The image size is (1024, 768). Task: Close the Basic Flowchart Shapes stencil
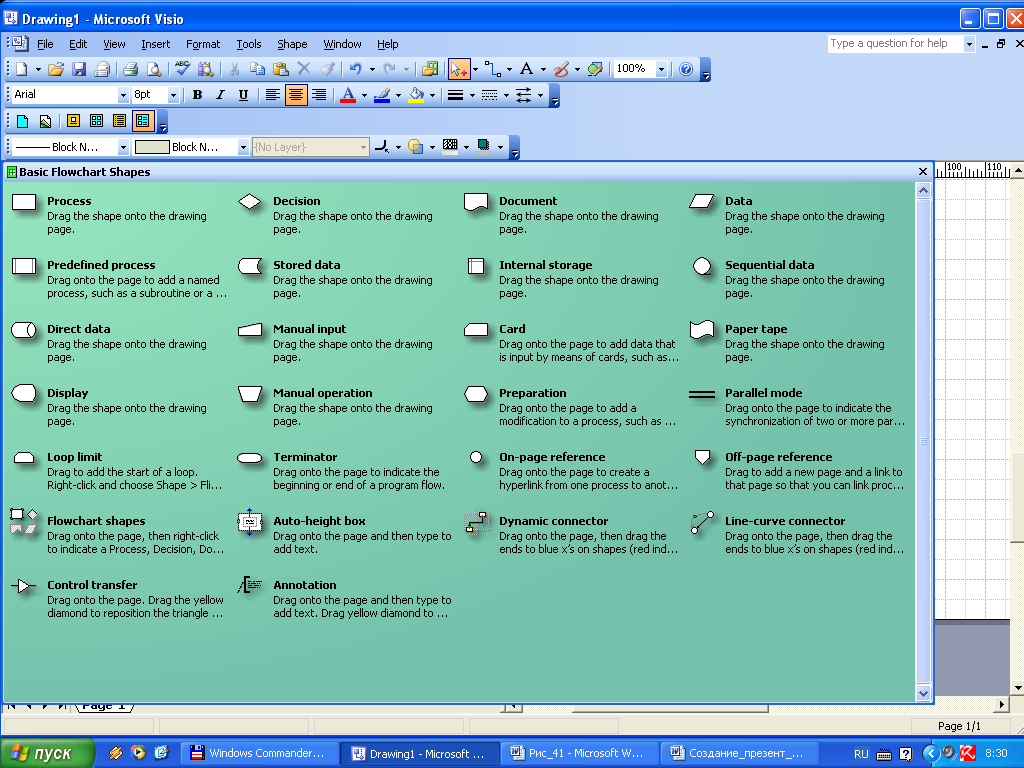tap(923, 172)
